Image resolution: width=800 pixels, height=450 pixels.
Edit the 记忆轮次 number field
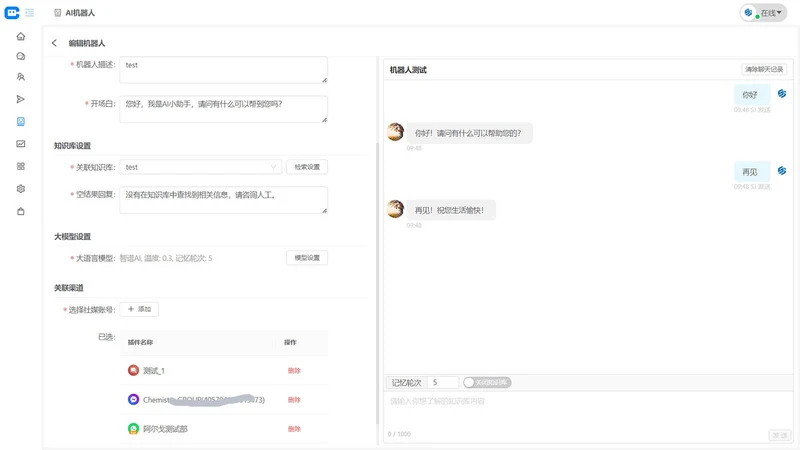click(443, 382)
